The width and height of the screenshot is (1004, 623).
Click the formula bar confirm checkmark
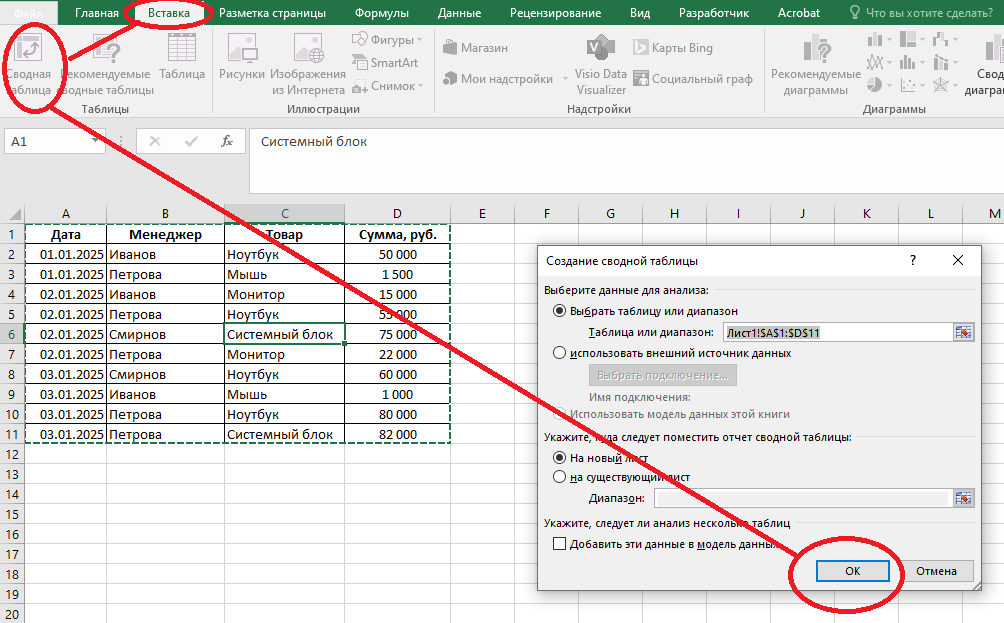[x=191, y=142]
